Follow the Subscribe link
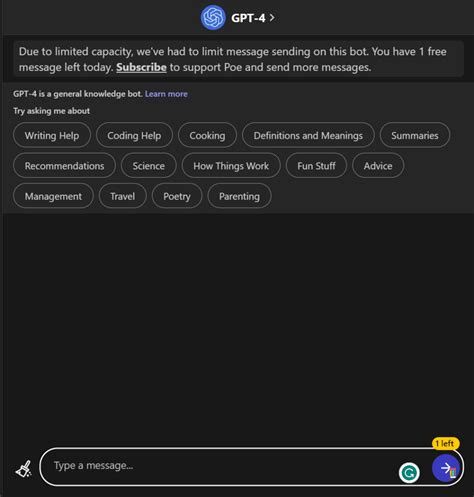 [141, 67]
